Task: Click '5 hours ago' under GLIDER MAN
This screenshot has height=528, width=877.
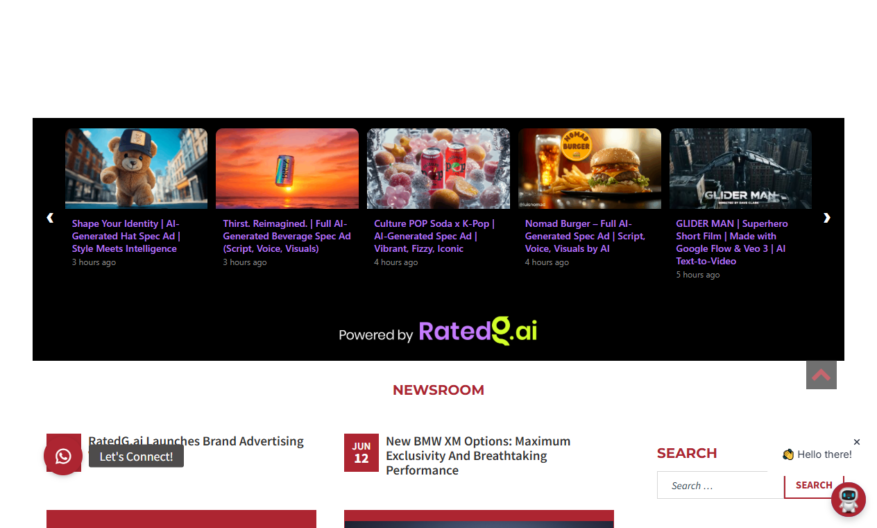Action: pos(697,275)
